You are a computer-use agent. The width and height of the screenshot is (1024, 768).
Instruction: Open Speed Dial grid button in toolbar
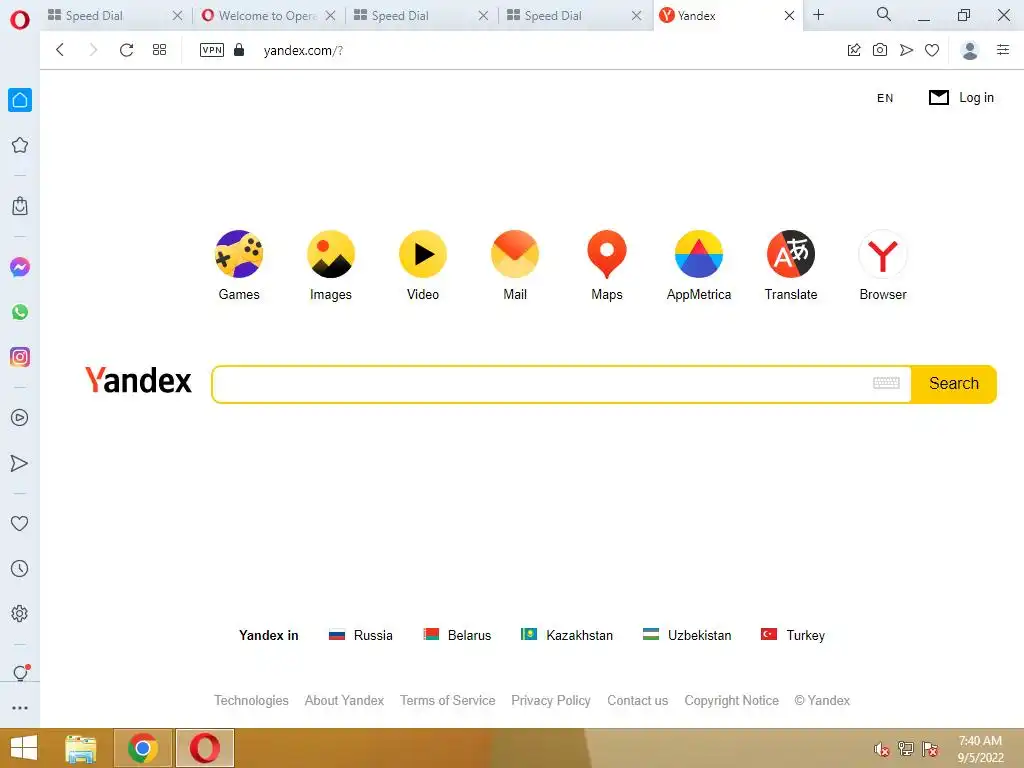coord(159,50)
